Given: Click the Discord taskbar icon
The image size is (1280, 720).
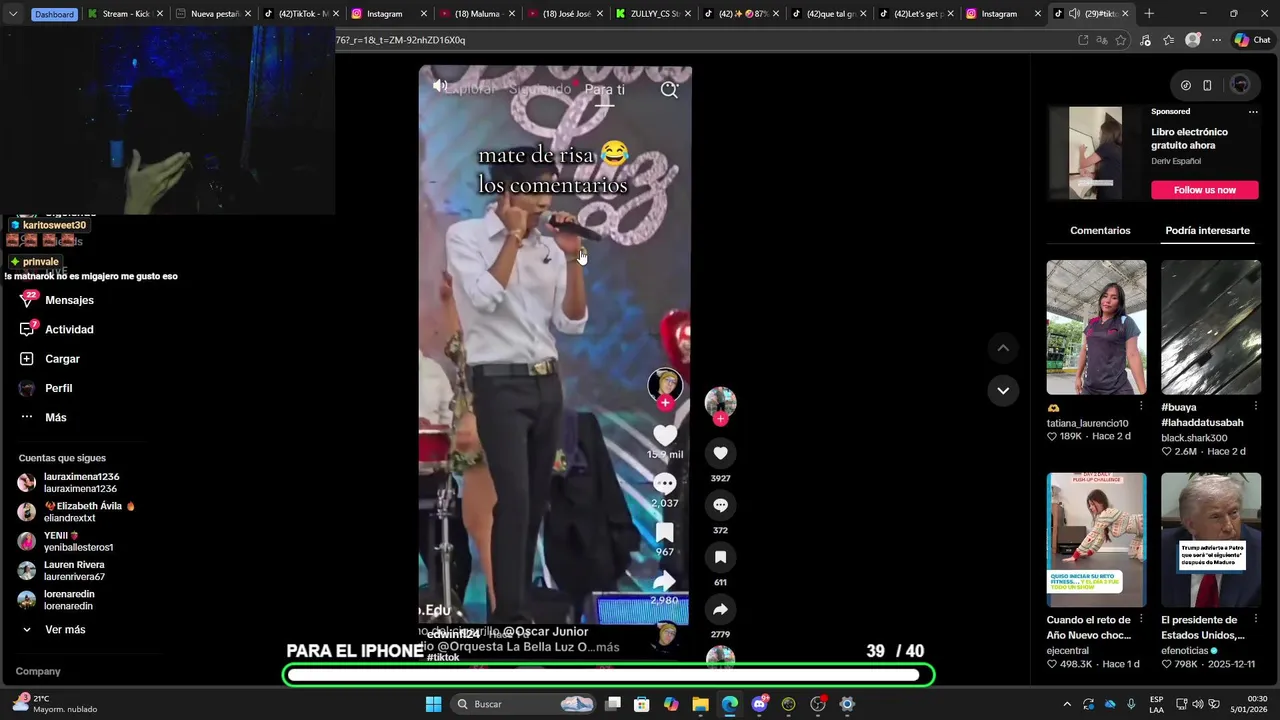Looking at the screenshot, I should [x=759, y=704].
